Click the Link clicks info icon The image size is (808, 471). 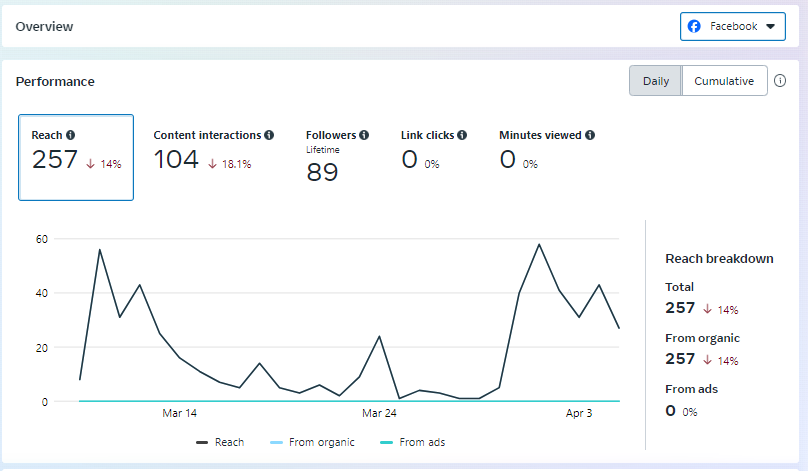tap(462, 135)
